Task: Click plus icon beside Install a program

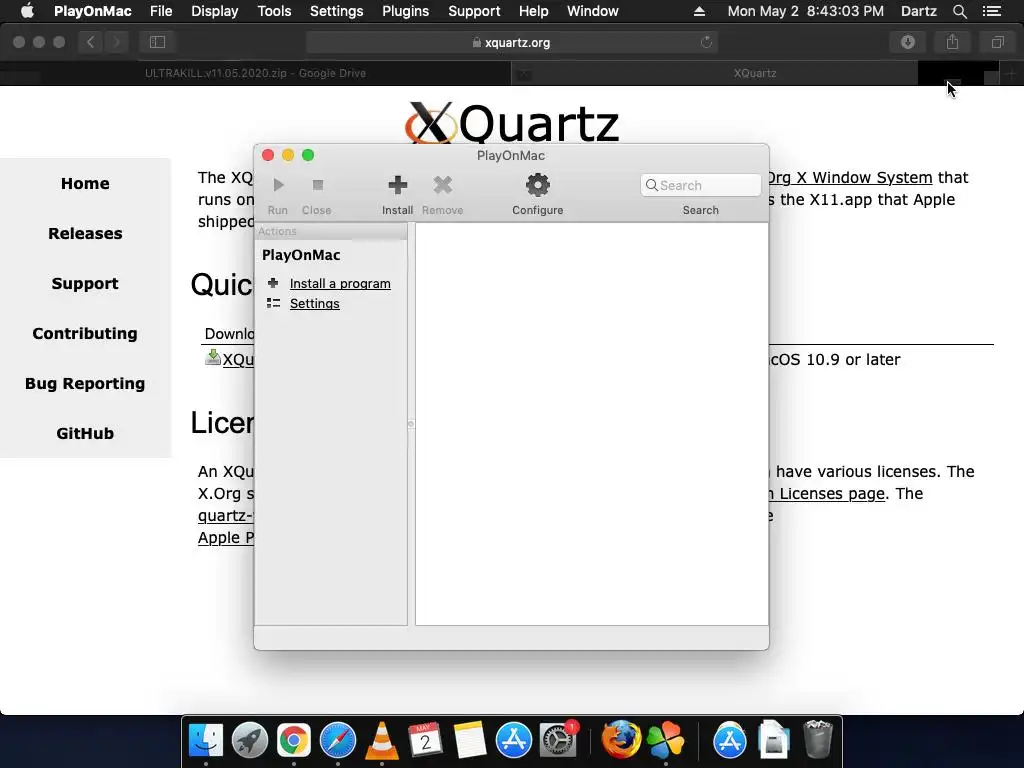Action: point(273,283)
